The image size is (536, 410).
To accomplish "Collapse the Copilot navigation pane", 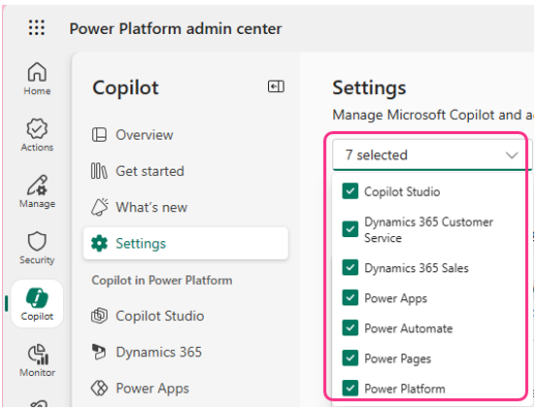I will pos(276,87).
